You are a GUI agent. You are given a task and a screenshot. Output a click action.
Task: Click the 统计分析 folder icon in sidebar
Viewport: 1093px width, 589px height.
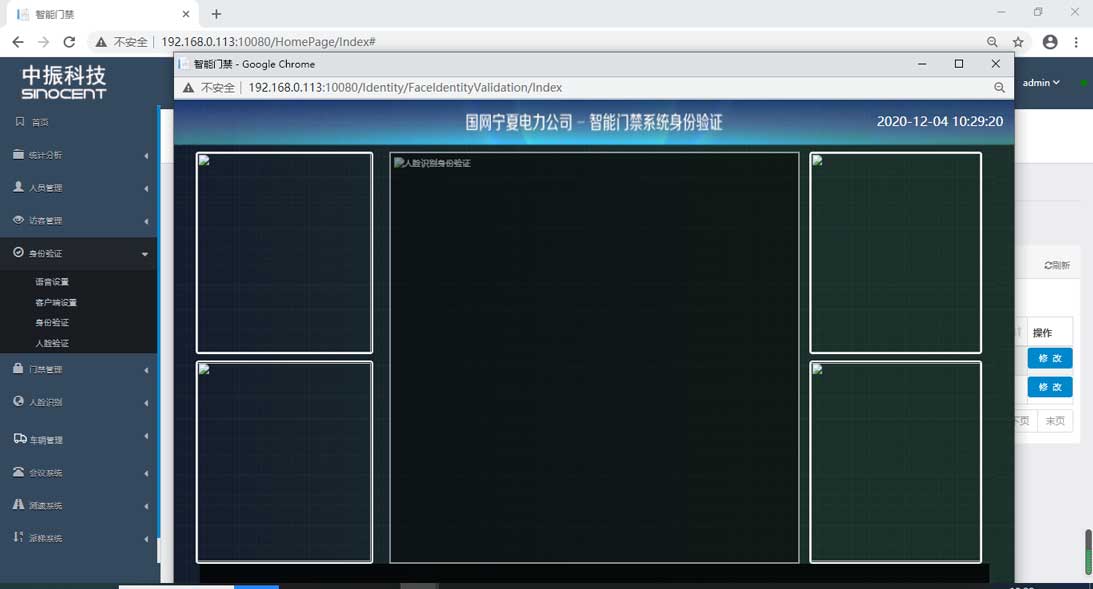19,155
